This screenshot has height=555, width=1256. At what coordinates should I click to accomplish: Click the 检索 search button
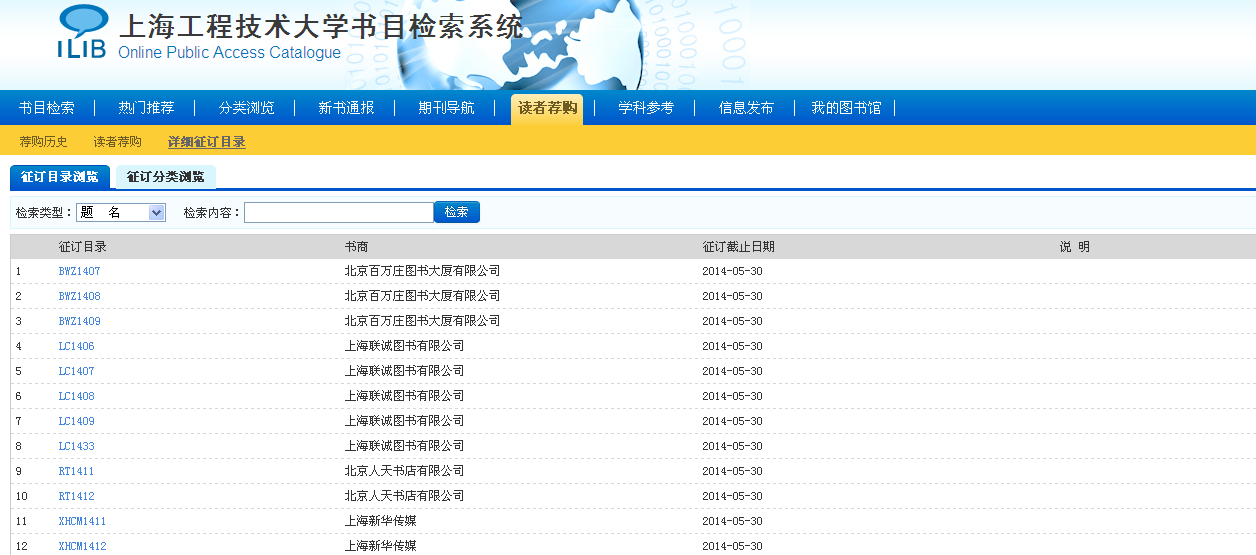[x=457, y=212]
